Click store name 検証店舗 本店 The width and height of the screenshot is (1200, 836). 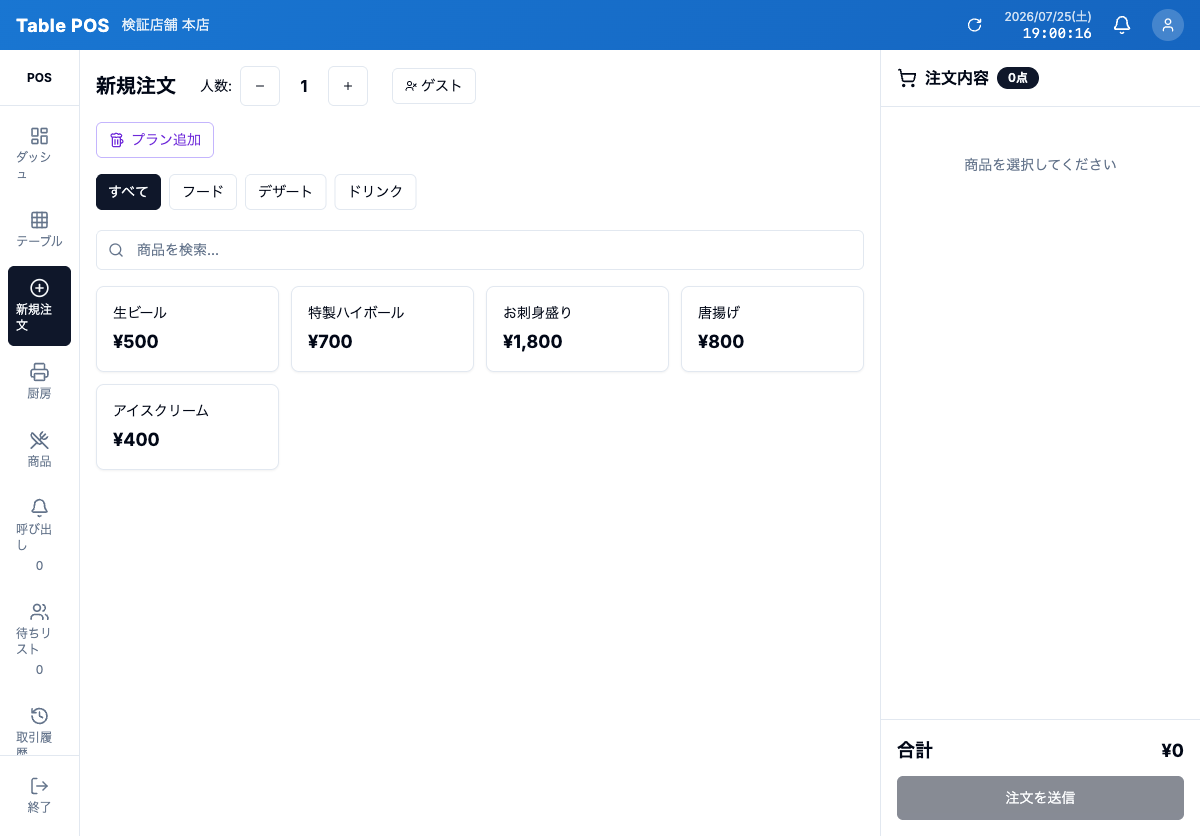click(x=166, y=25)
